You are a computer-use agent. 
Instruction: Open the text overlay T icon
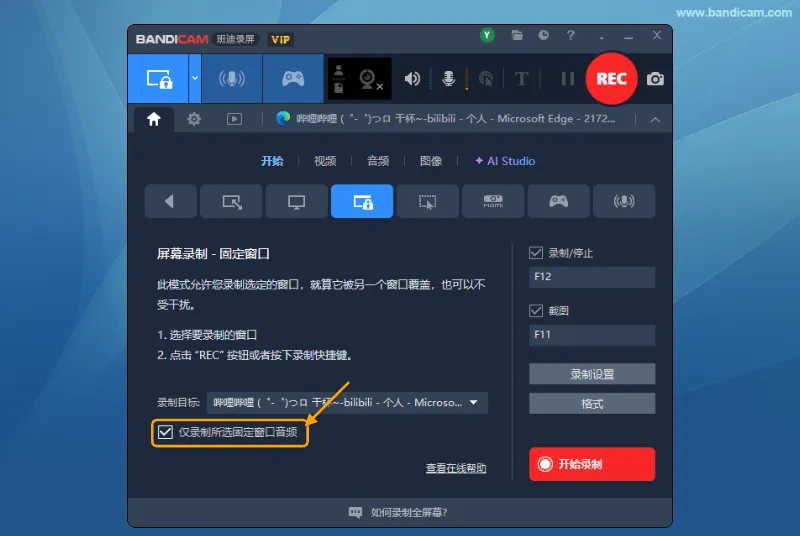521,79
